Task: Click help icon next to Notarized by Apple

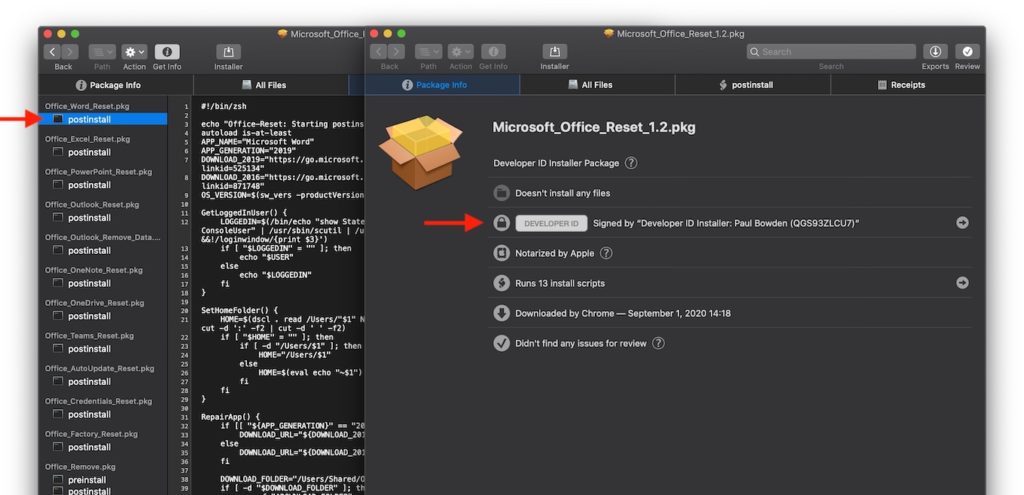Action: pos(606,253)
